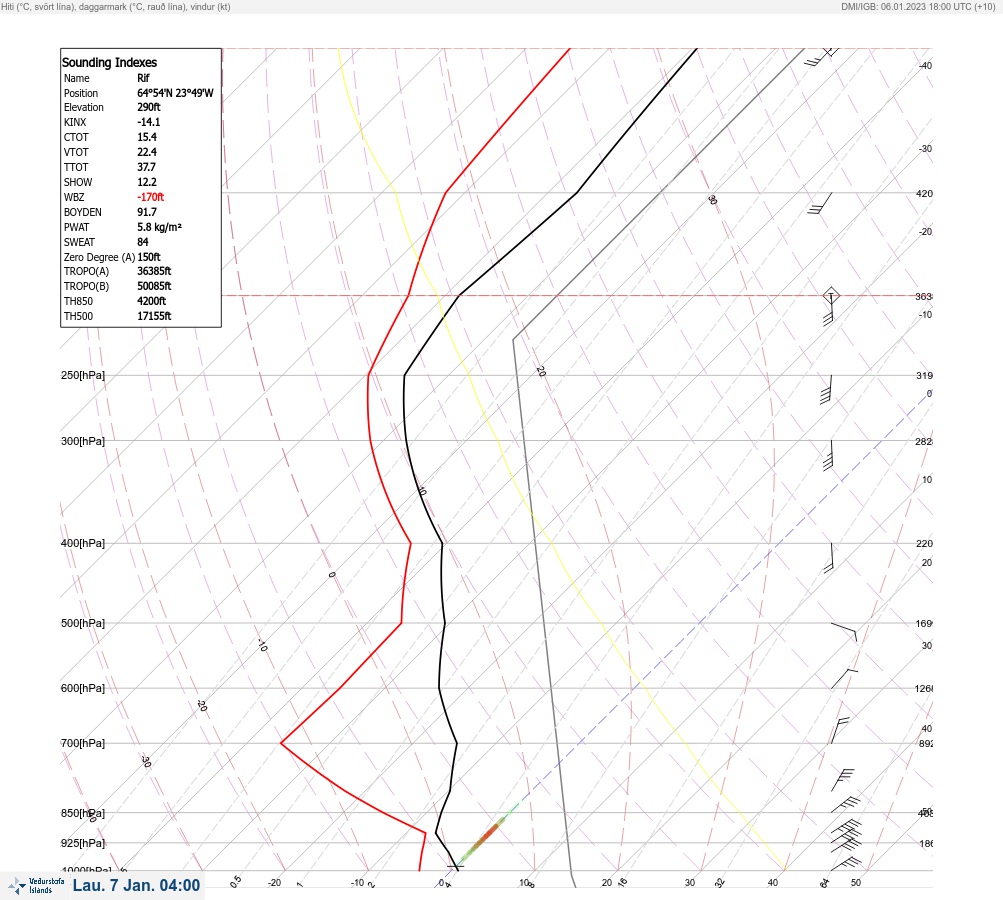Viewport: 1003px width, 900px height.
Task: Click the CTOT value '15.4'
Action: point(146,137)
